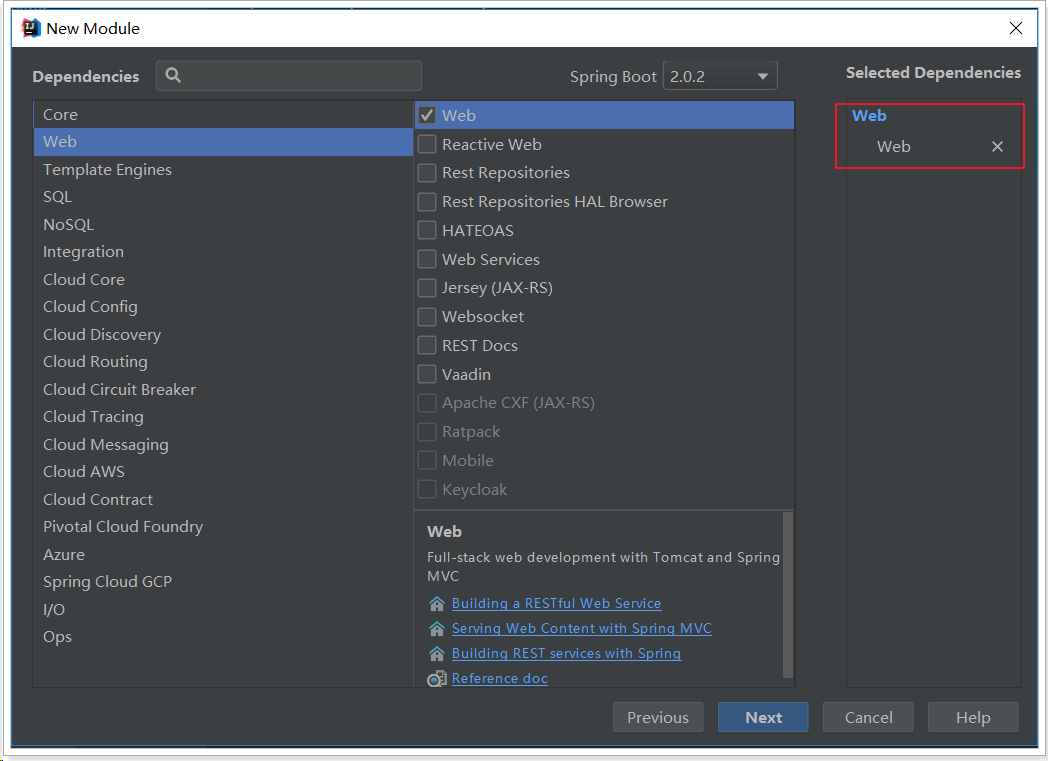
Task: Focus the dependencies search field
Action: [289, 75]
